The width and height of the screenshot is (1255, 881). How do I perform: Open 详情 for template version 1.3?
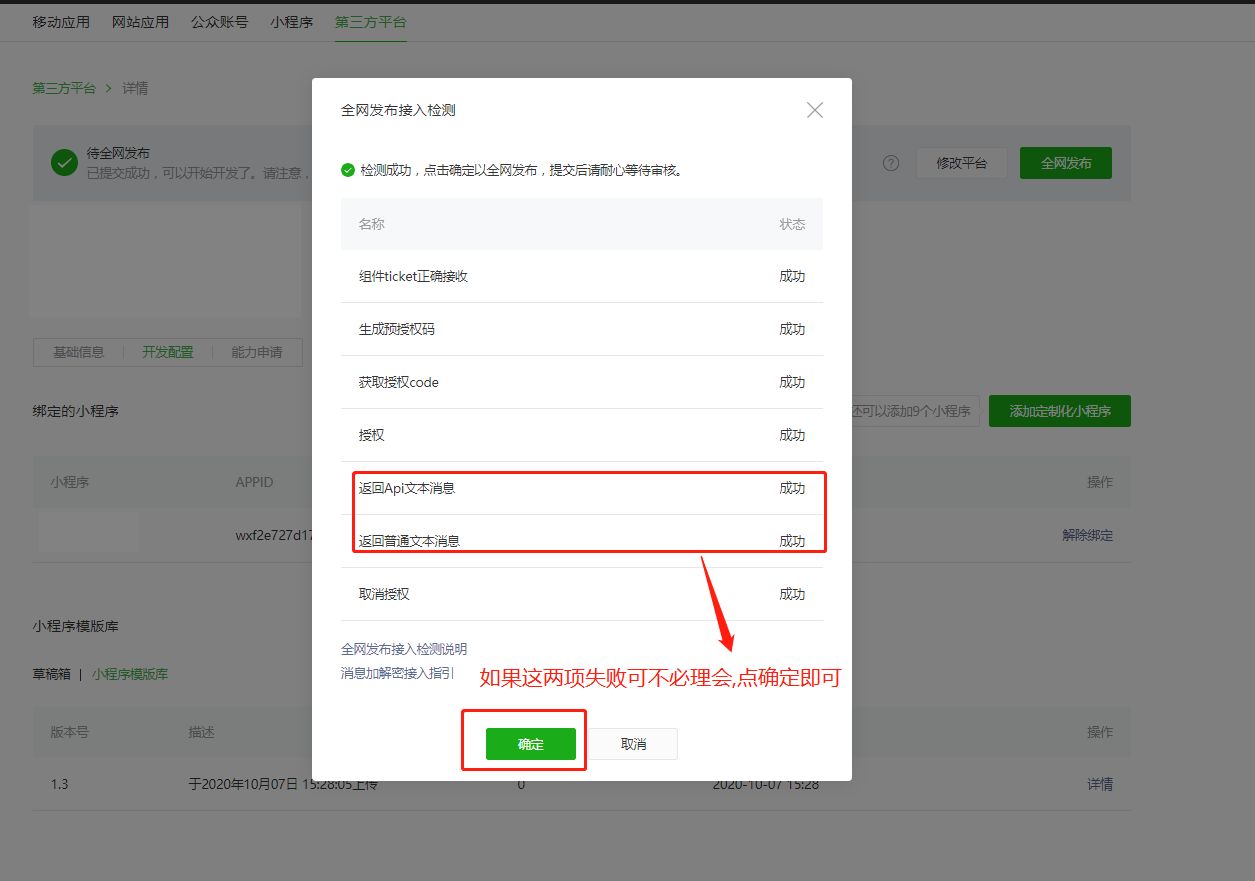point(1100,784)
